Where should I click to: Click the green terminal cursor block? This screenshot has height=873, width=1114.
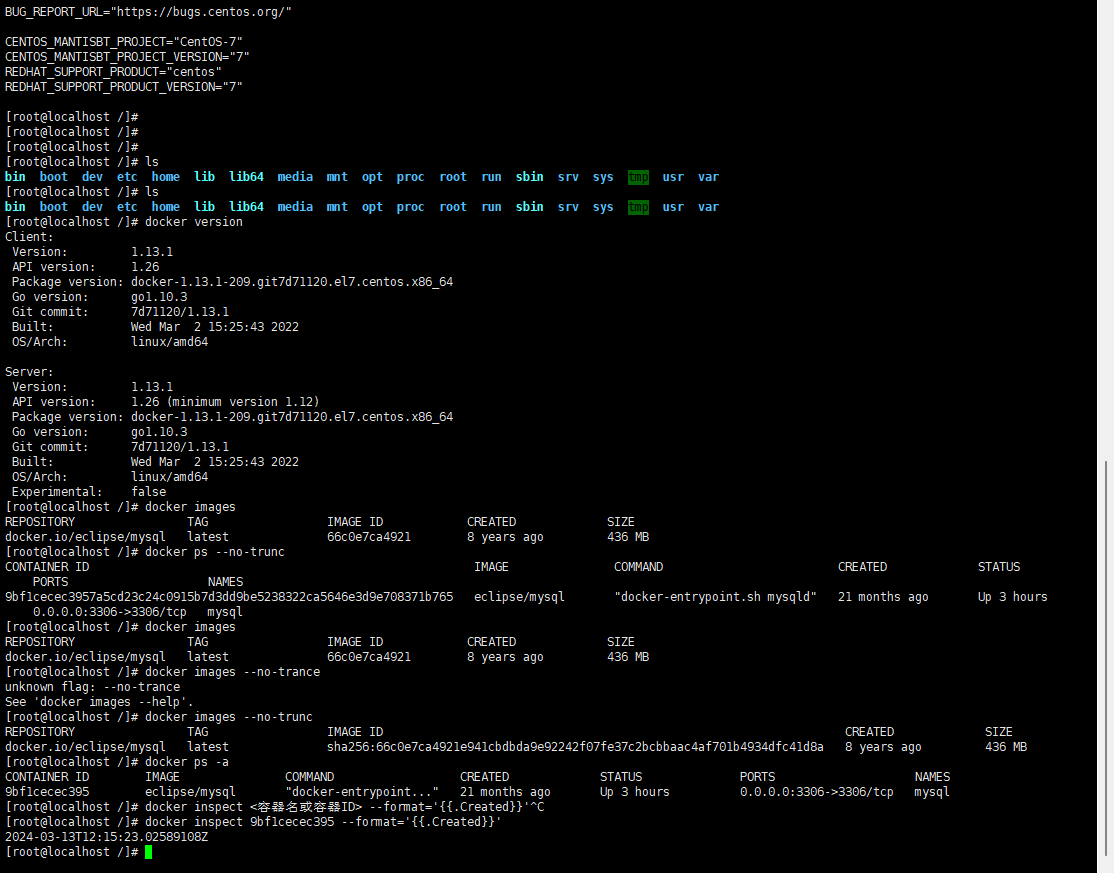coord(148,852)
